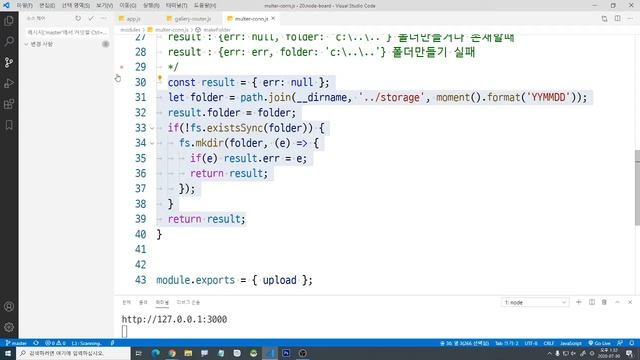Split the editor to the right
This screenshot has width=640, height=360.
(618, 18)
